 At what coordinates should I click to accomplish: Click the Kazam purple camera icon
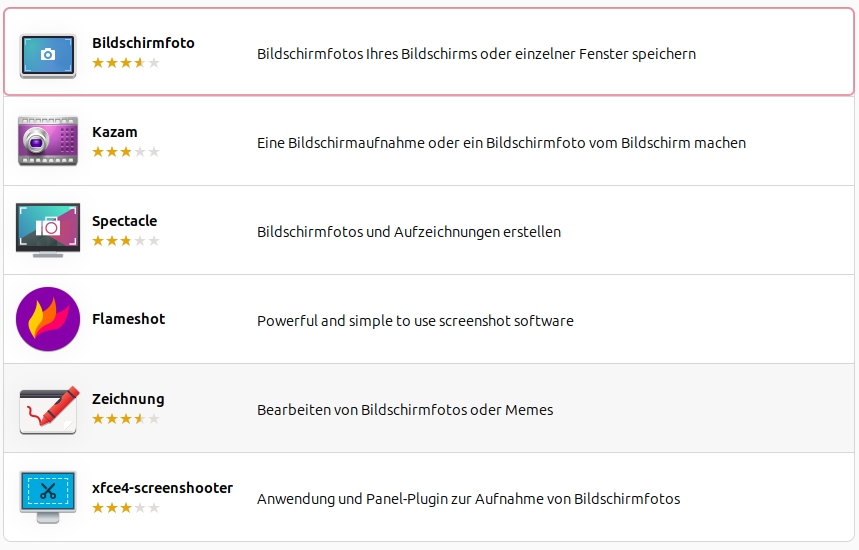click(48, 141)
